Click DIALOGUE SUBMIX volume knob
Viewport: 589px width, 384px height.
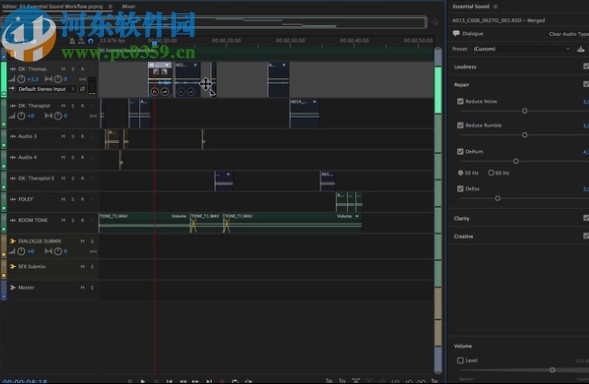(x=21, y=251)
